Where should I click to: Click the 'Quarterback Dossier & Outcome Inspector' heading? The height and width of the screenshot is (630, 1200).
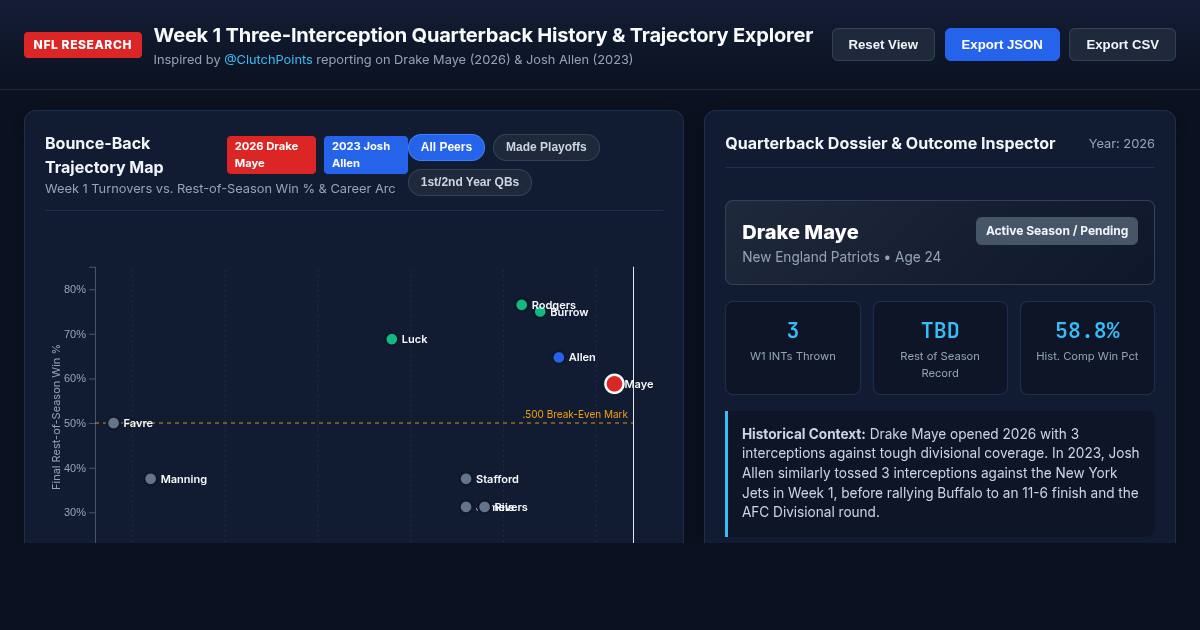click(x=890, y=144)
